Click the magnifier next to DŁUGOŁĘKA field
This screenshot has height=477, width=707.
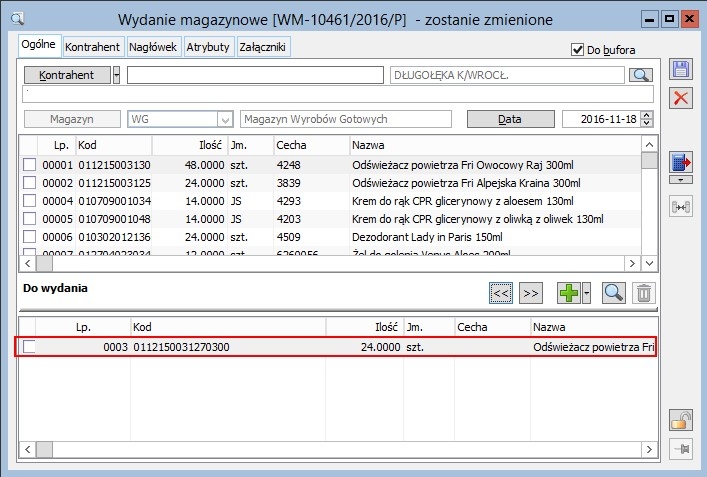[x=641, y=75]
